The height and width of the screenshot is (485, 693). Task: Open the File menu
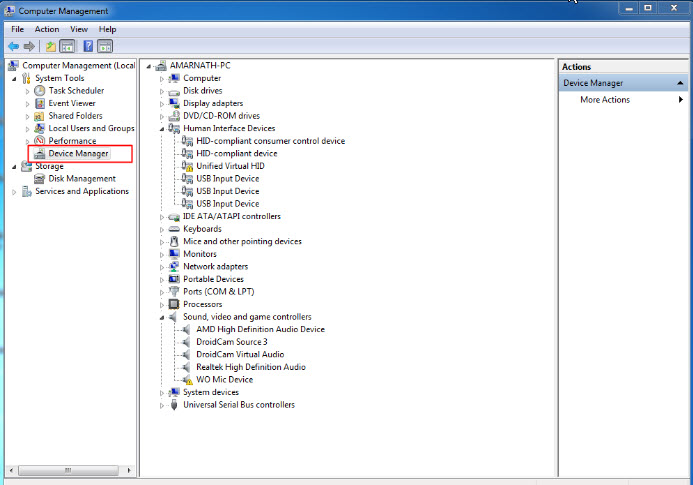(x=18, y=29)
